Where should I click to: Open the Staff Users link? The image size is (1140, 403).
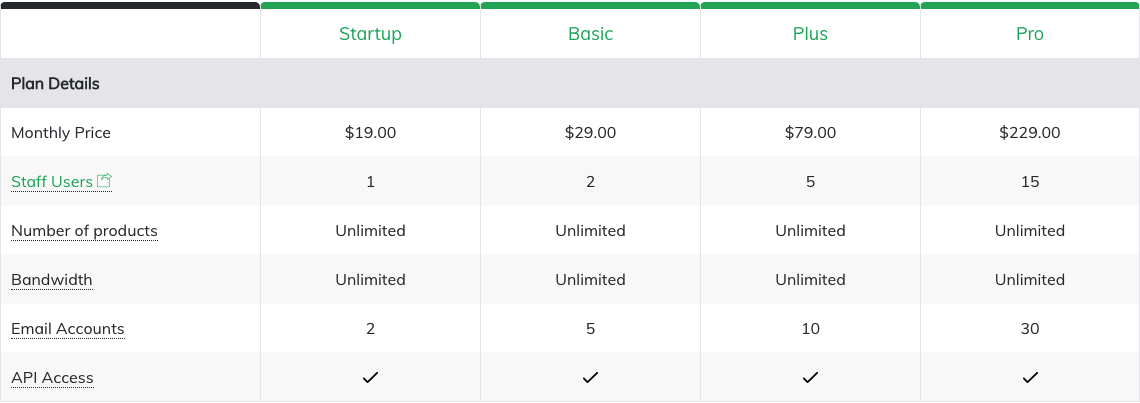click(x=52, y=182)
